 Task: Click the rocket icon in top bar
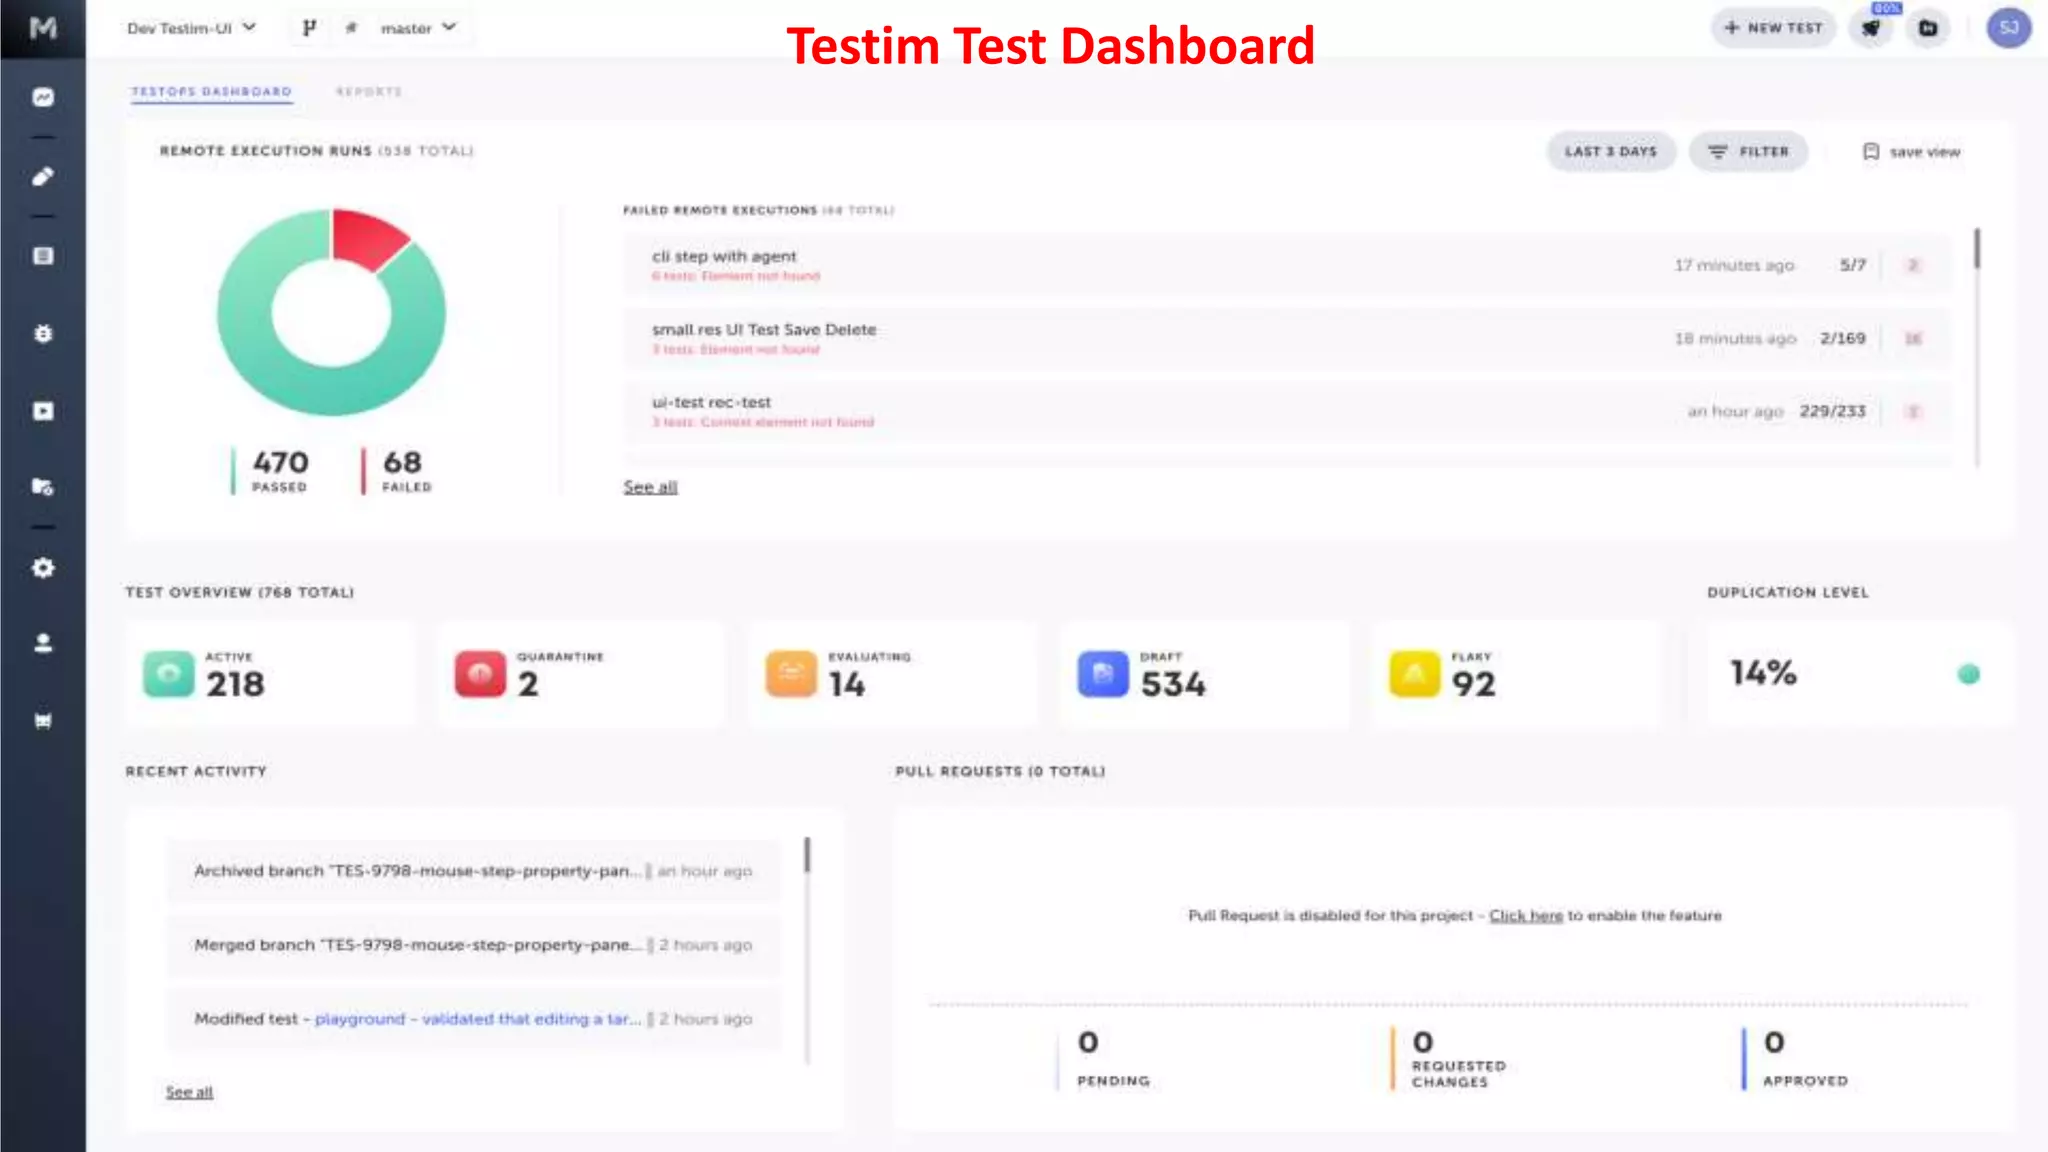coord(1871,28)
